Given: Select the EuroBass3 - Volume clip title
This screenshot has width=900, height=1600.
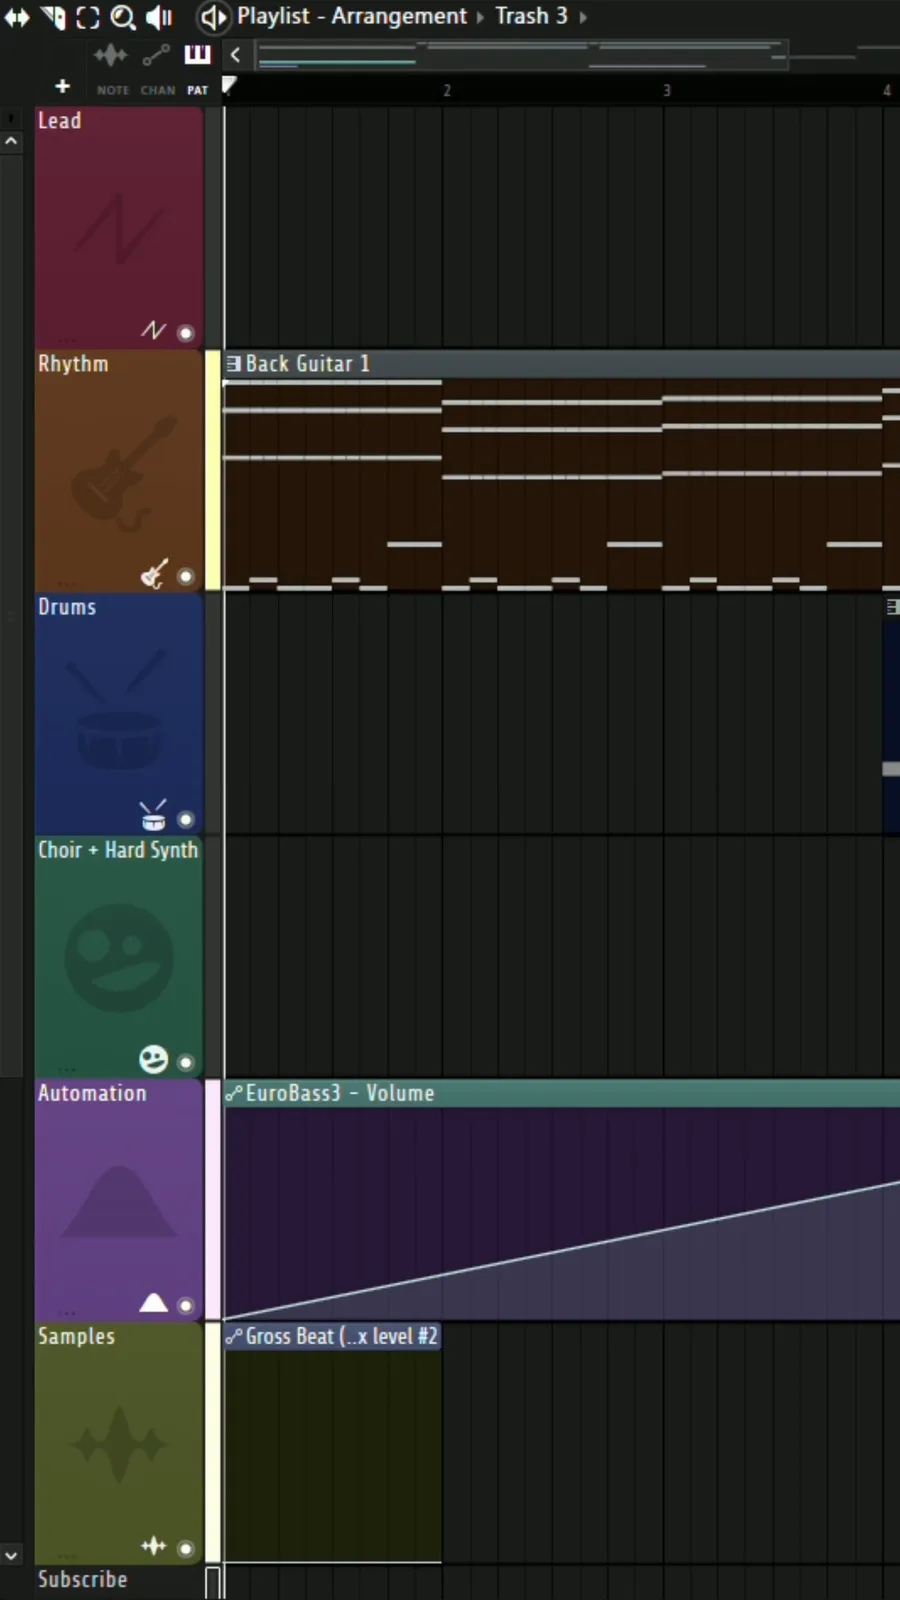Looking at the screenshot, I should 340,1093.
